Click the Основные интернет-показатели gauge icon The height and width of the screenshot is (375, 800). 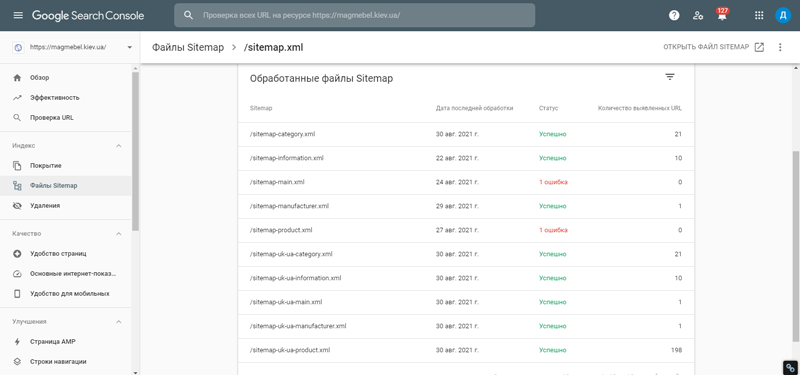pyautogui.click(x=17, y=273)
